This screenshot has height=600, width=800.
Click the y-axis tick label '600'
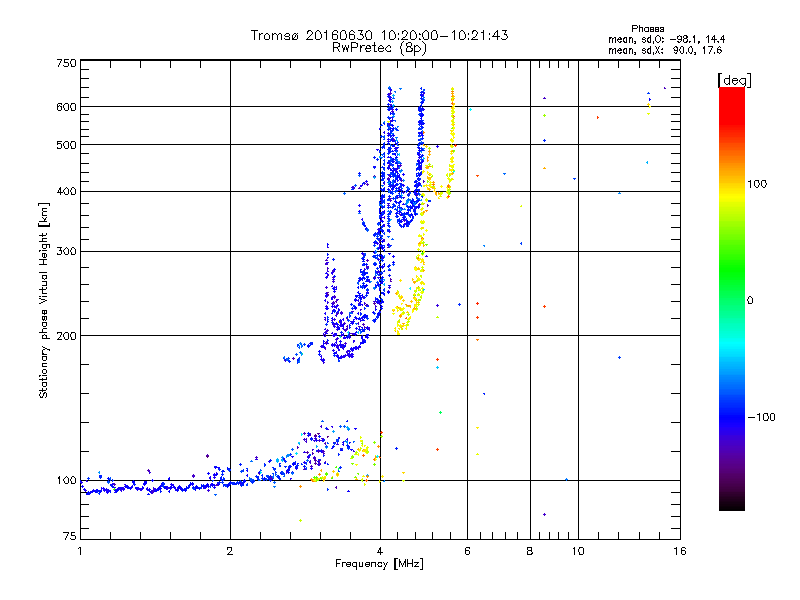pyautogui.click(x=66, y=107)
